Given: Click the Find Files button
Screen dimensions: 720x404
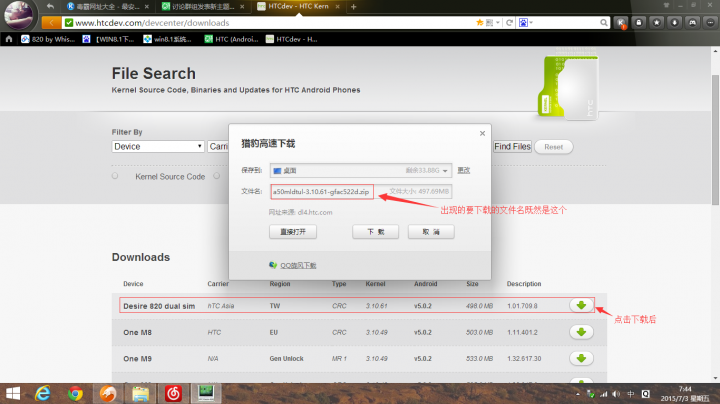Looking at the screenshot, I should (x=512, y=146).
